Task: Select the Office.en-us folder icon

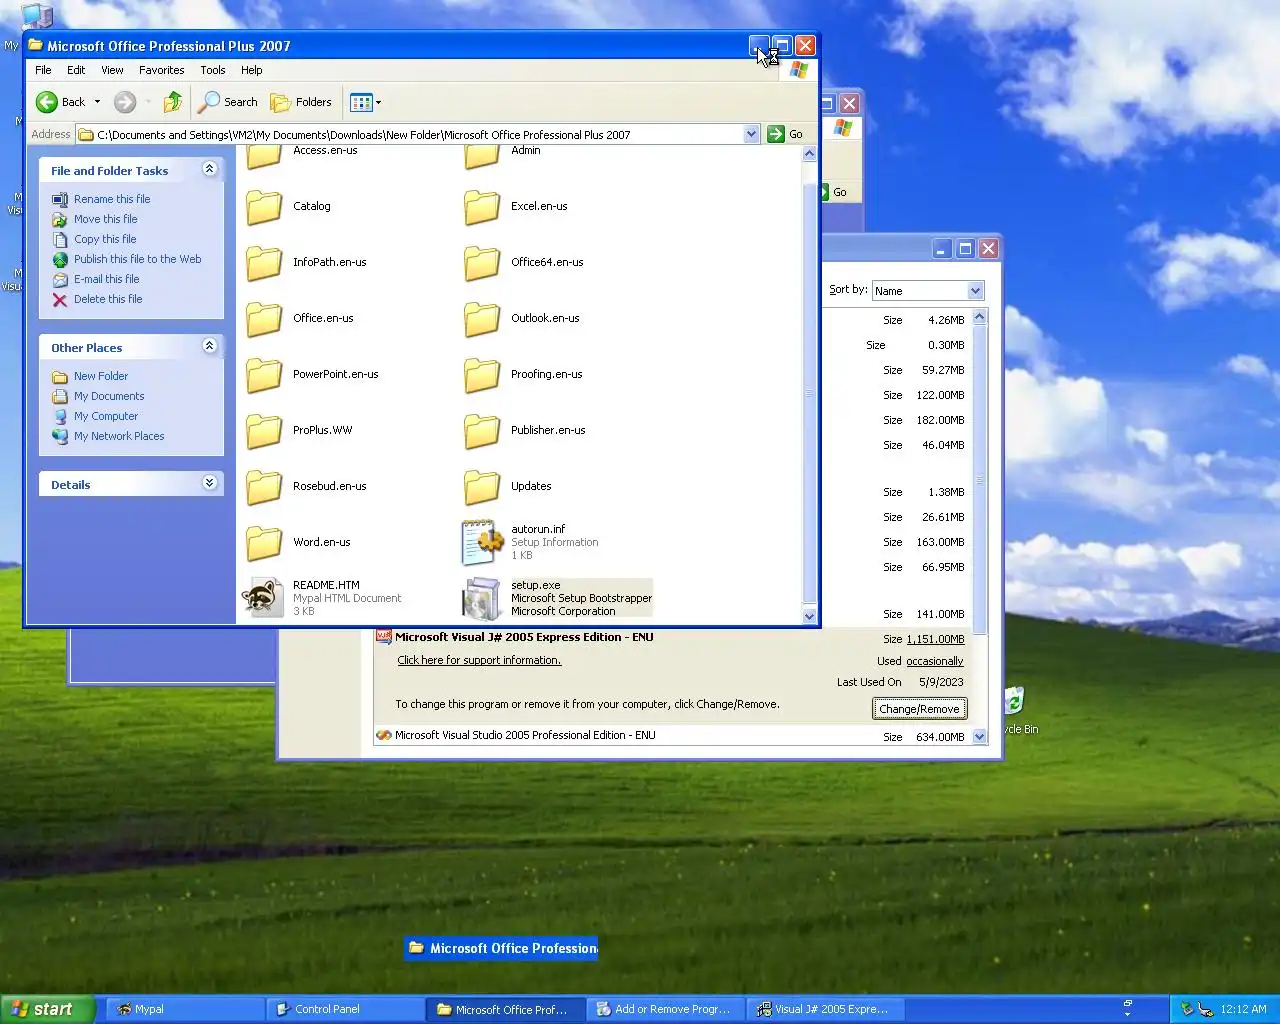Action: [x=264, y=319]
